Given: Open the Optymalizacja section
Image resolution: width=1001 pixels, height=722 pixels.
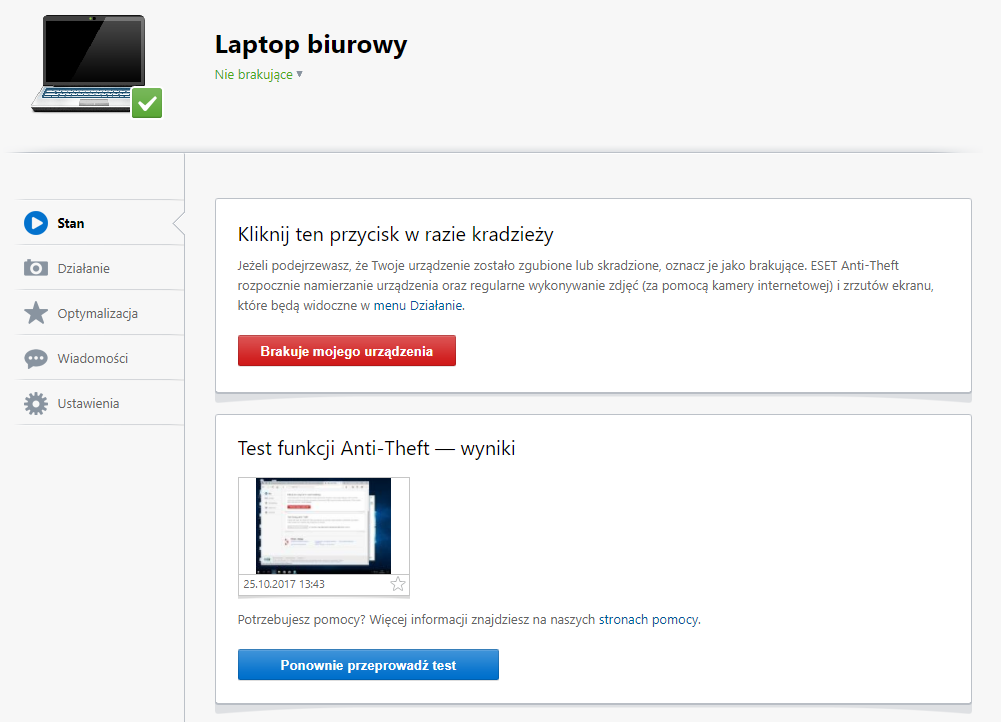Looking at the screenshot, I should pyautogui.click(x=100, y=313).
